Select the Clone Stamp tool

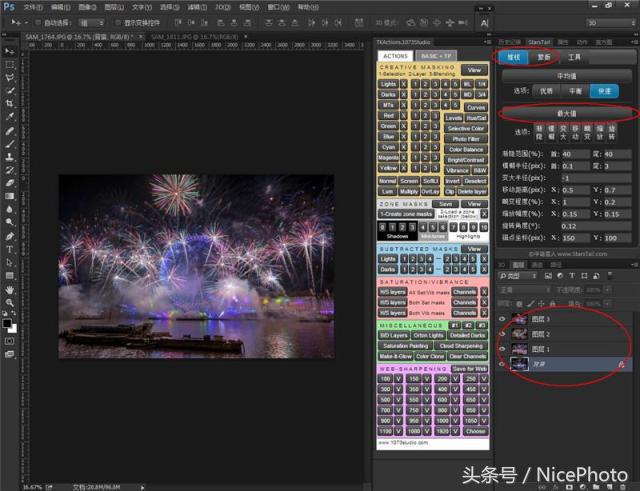point(9,157)
